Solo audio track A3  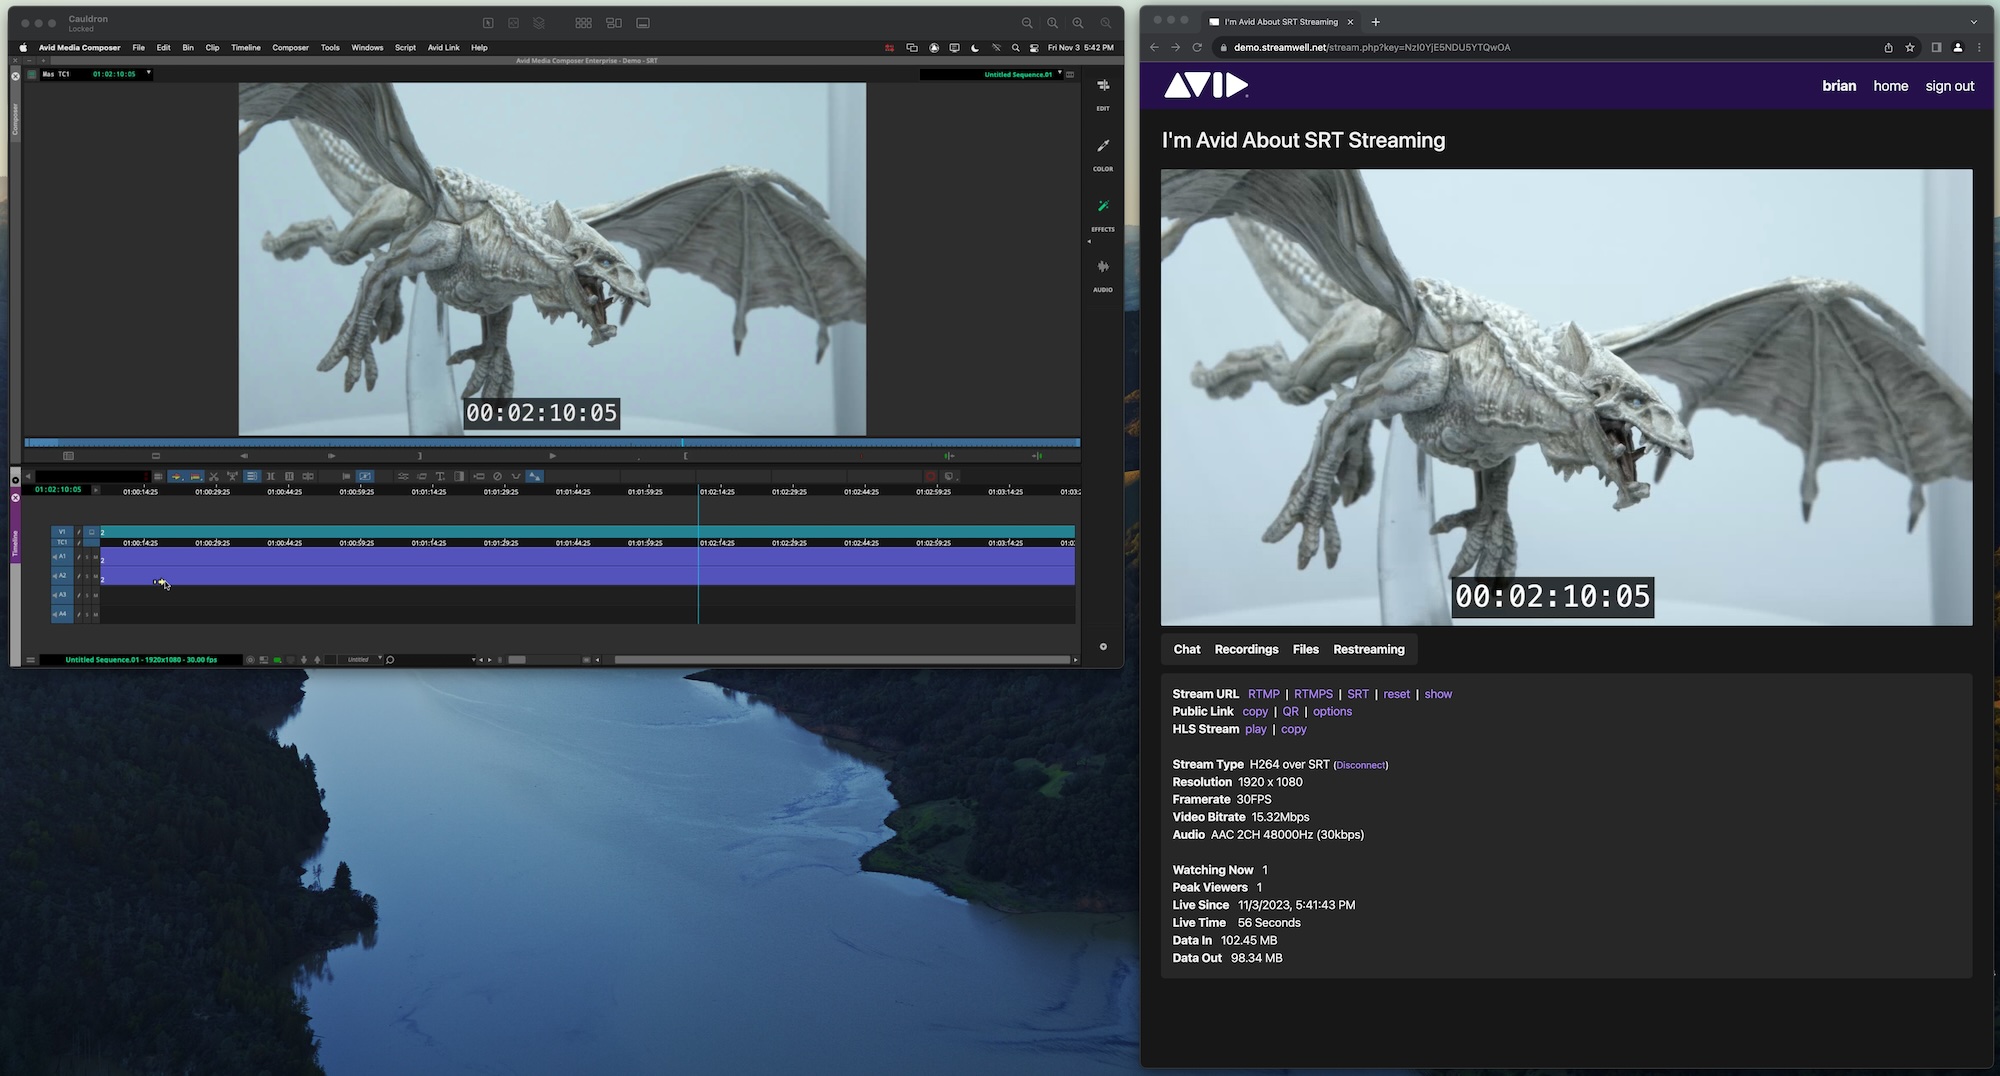pos(87,595)
